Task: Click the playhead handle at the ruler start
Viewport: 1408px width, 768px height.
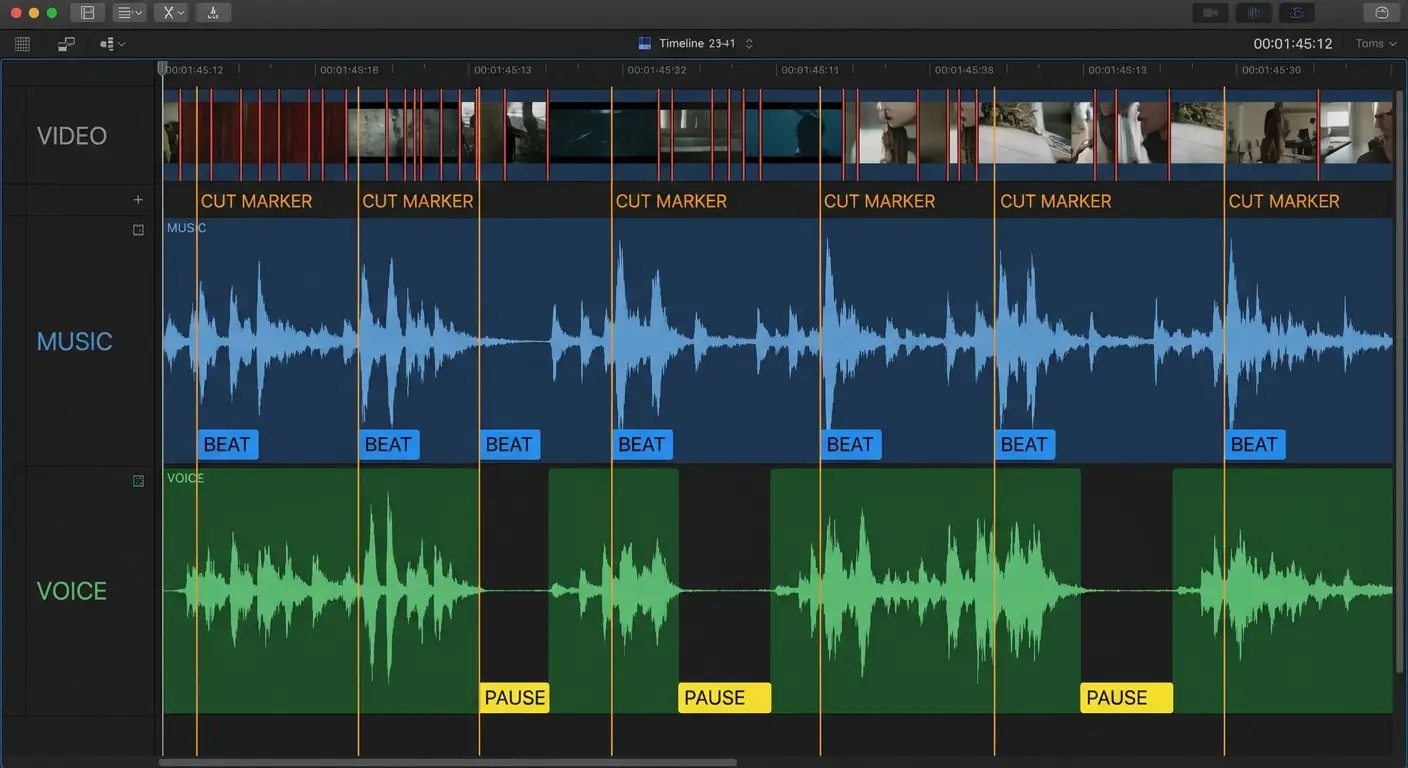Action: click(x=162, y=69)
